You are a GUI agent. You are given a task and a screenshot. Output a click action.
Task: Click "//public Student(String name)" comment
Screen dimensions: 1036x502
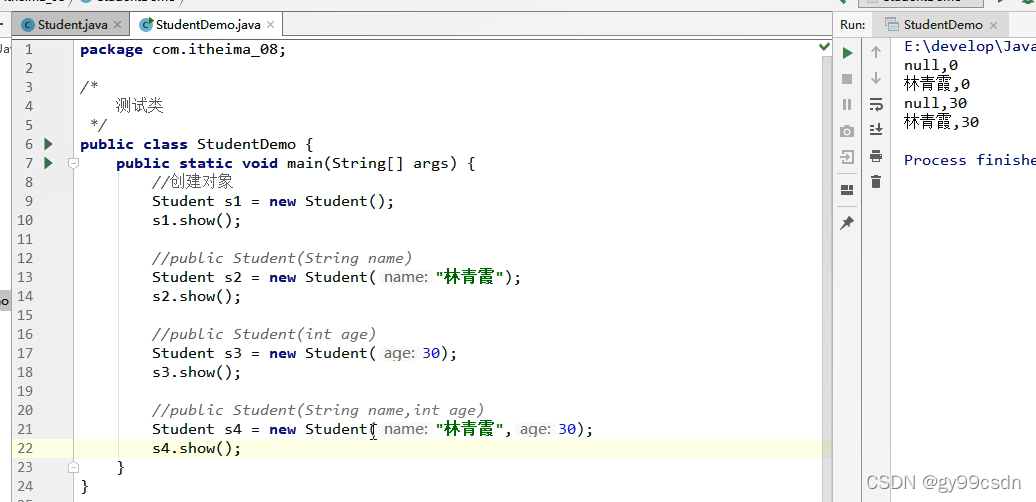point(282,258)
